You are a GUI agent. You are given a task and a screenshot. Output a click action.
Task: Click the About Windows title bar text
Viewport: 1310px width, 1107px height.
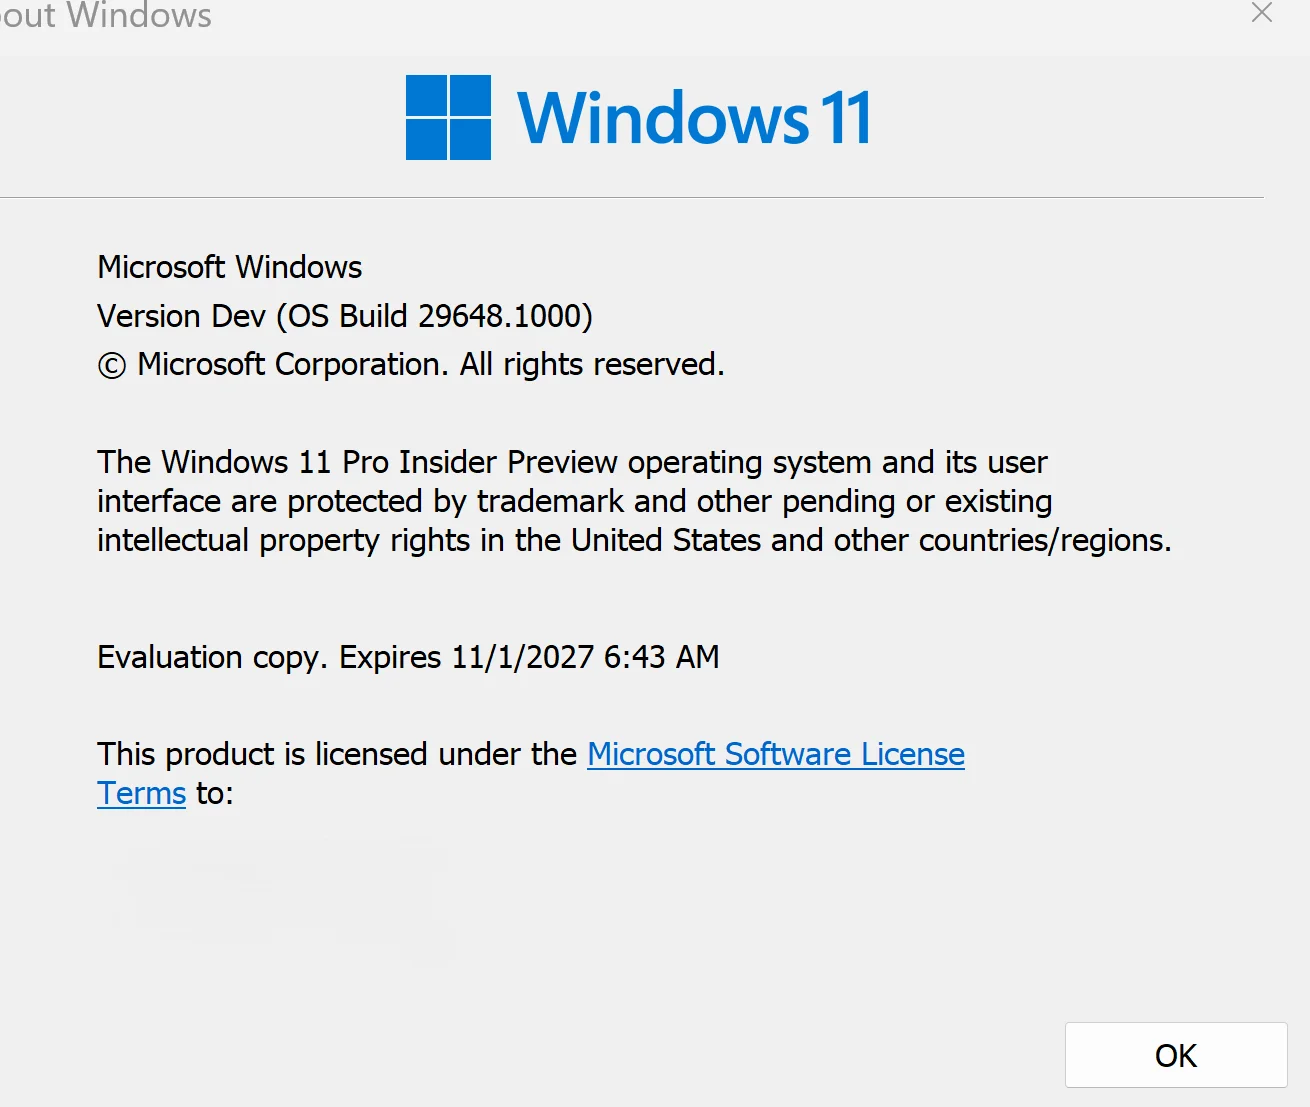point(105,15)
